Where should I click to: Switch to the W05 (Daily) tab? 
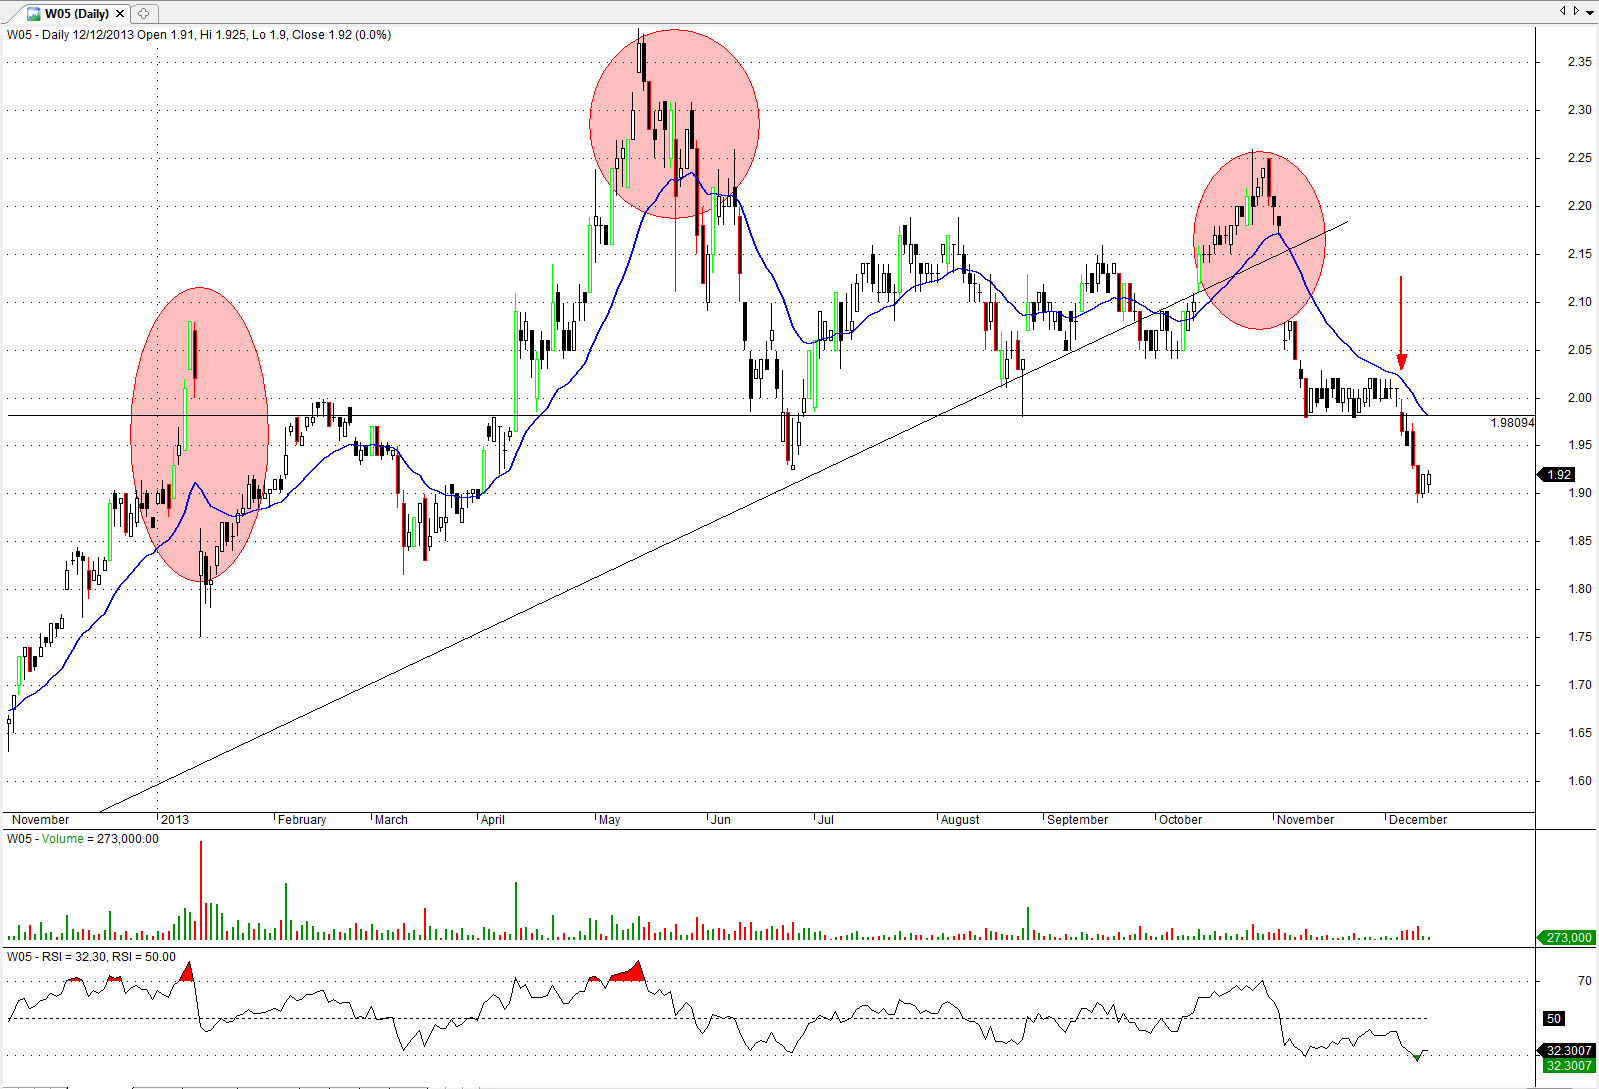pos(76,14)
